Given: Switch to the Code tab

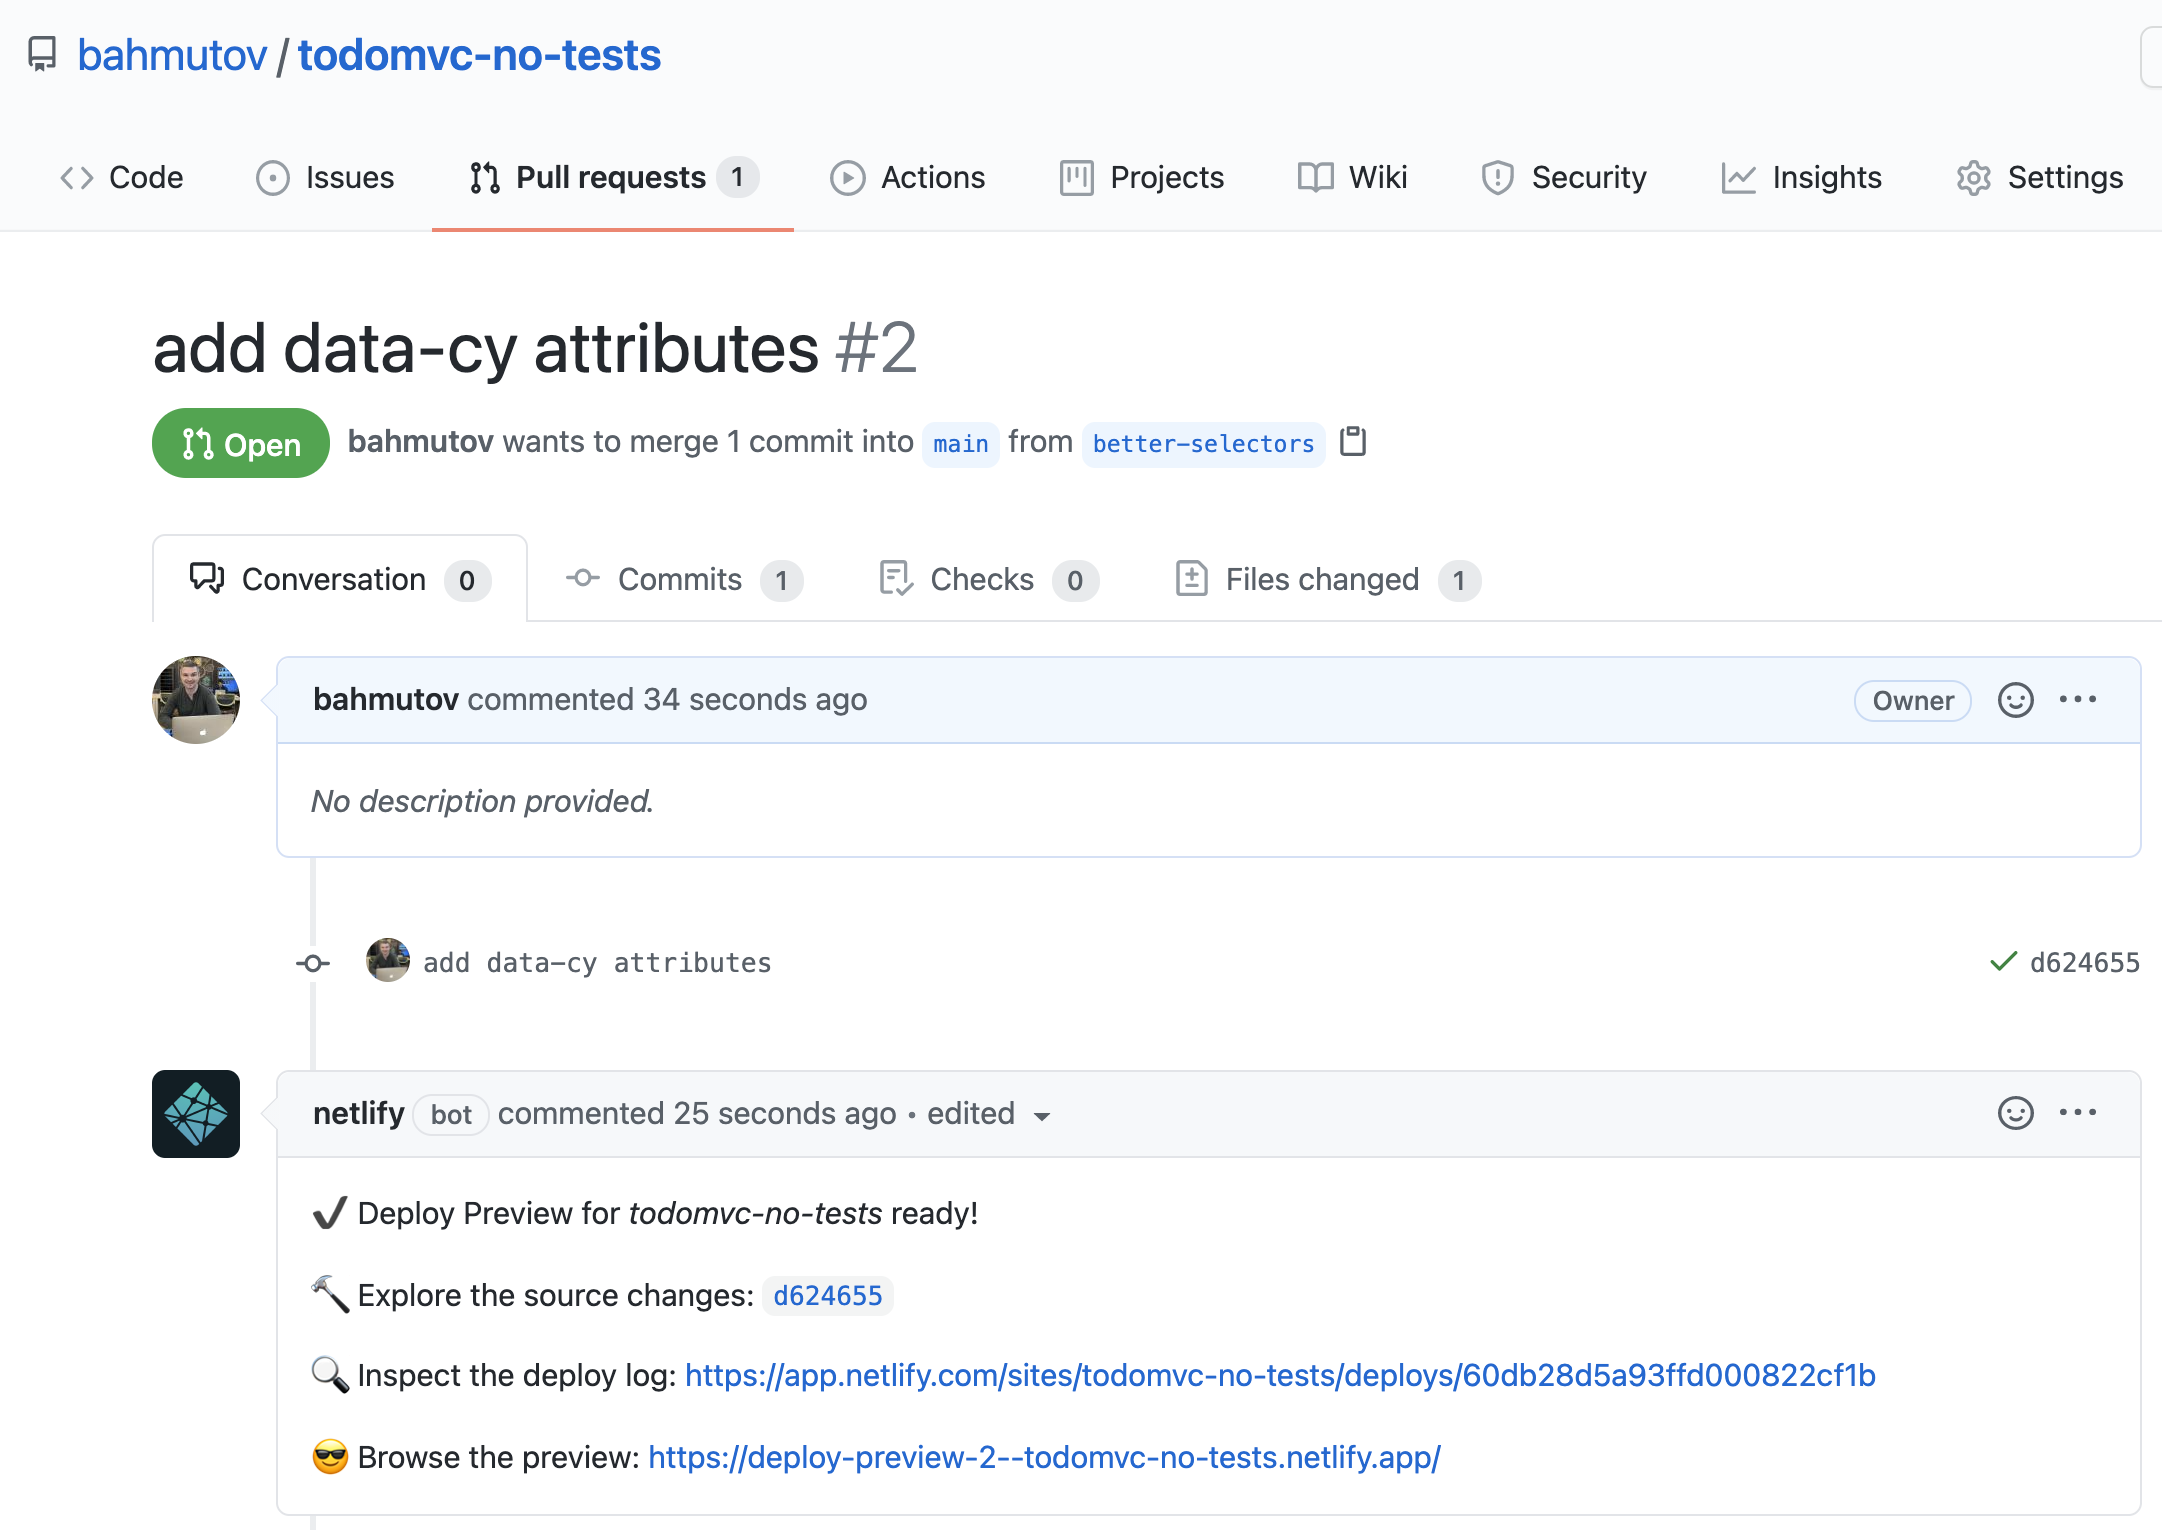Looking at the screenshot, I should pyautogui.click(x=122, y=178).
